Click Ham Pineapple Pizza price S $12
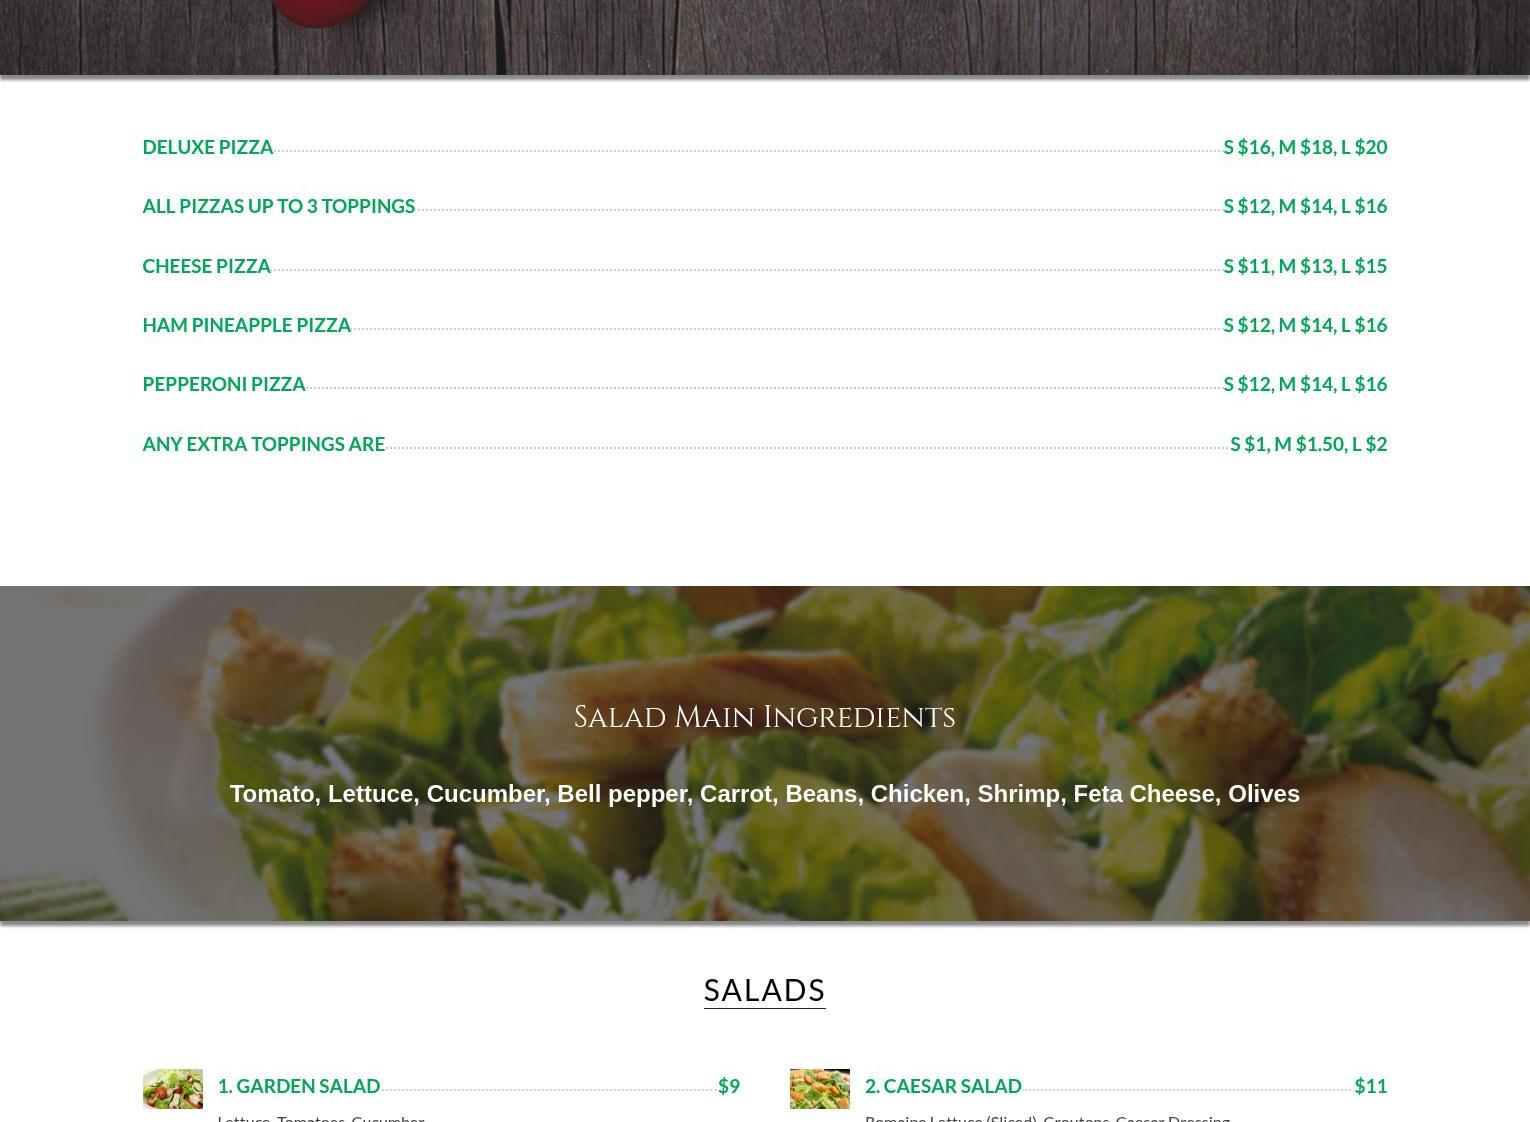The height and width of the screenshot is (1122, 1530). pos(1305,325)
